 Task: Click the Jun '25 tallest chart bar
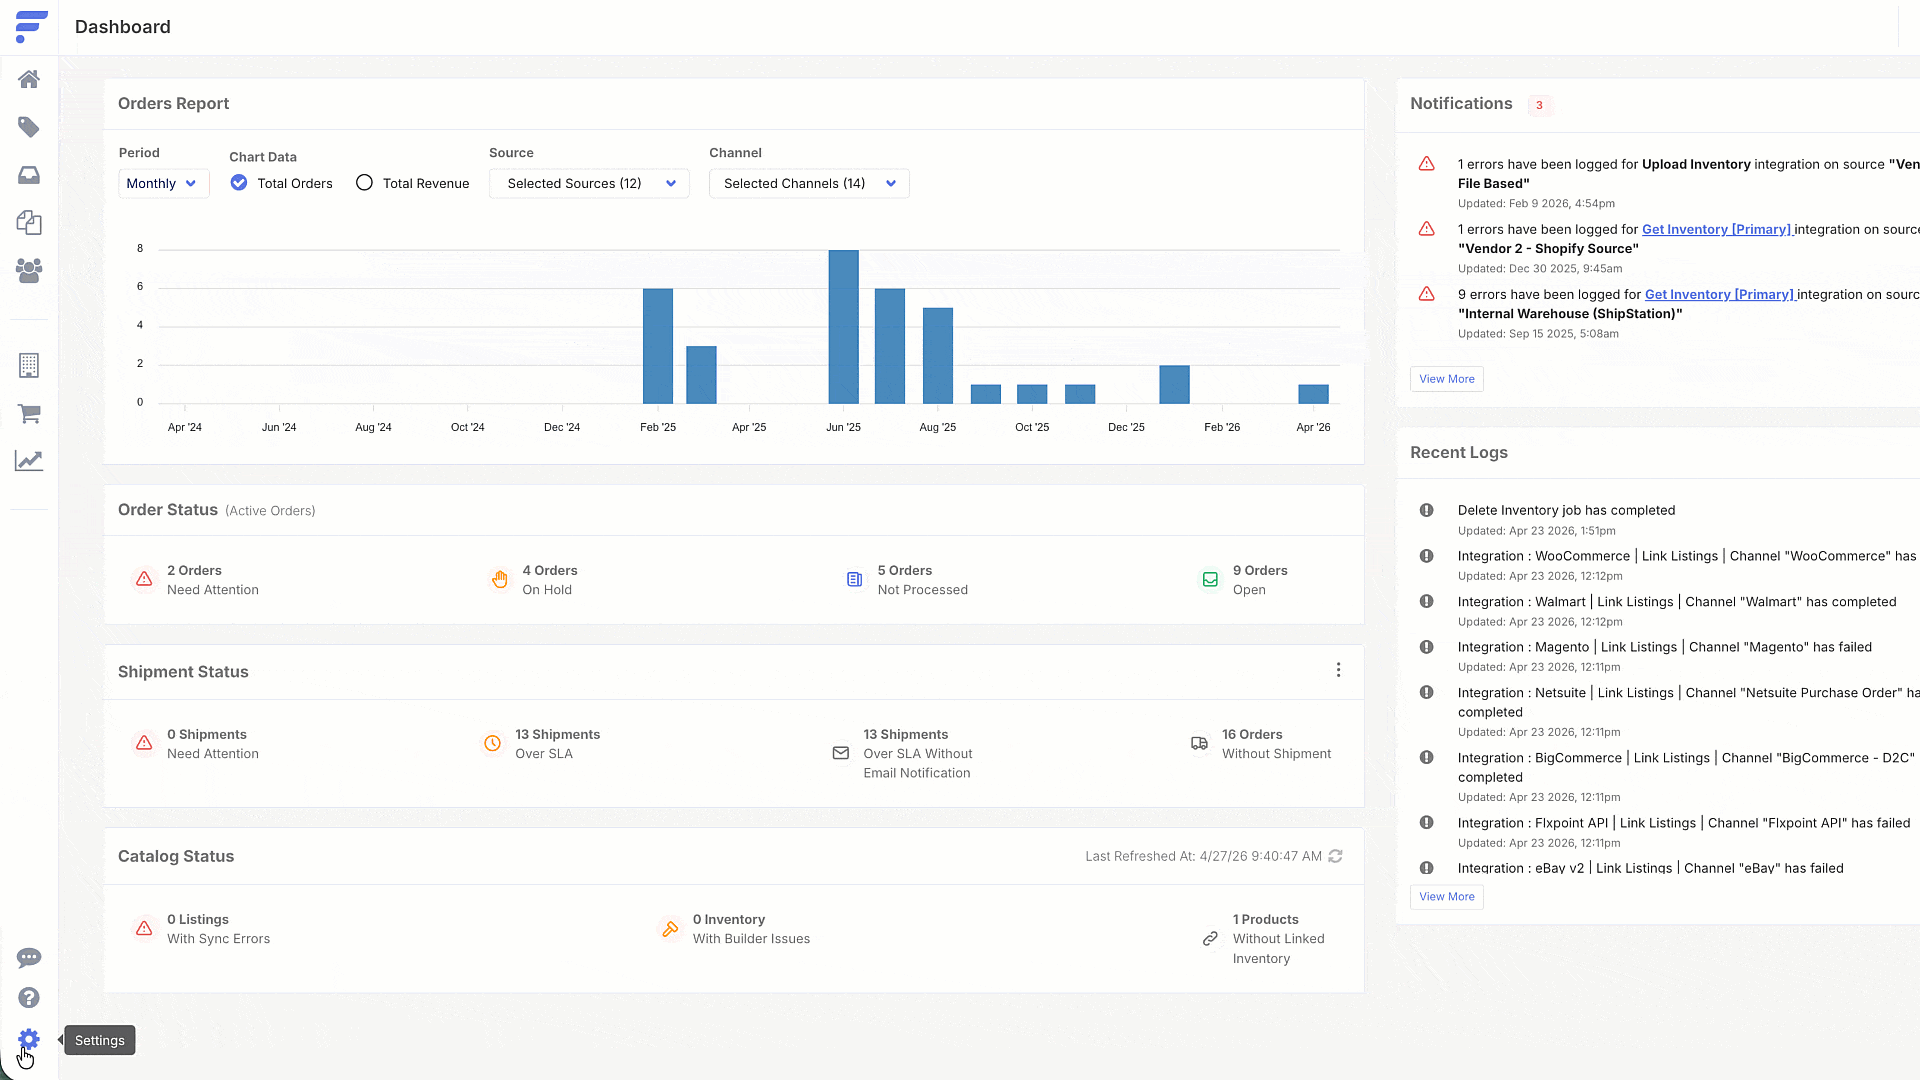[x=843, y=326]
